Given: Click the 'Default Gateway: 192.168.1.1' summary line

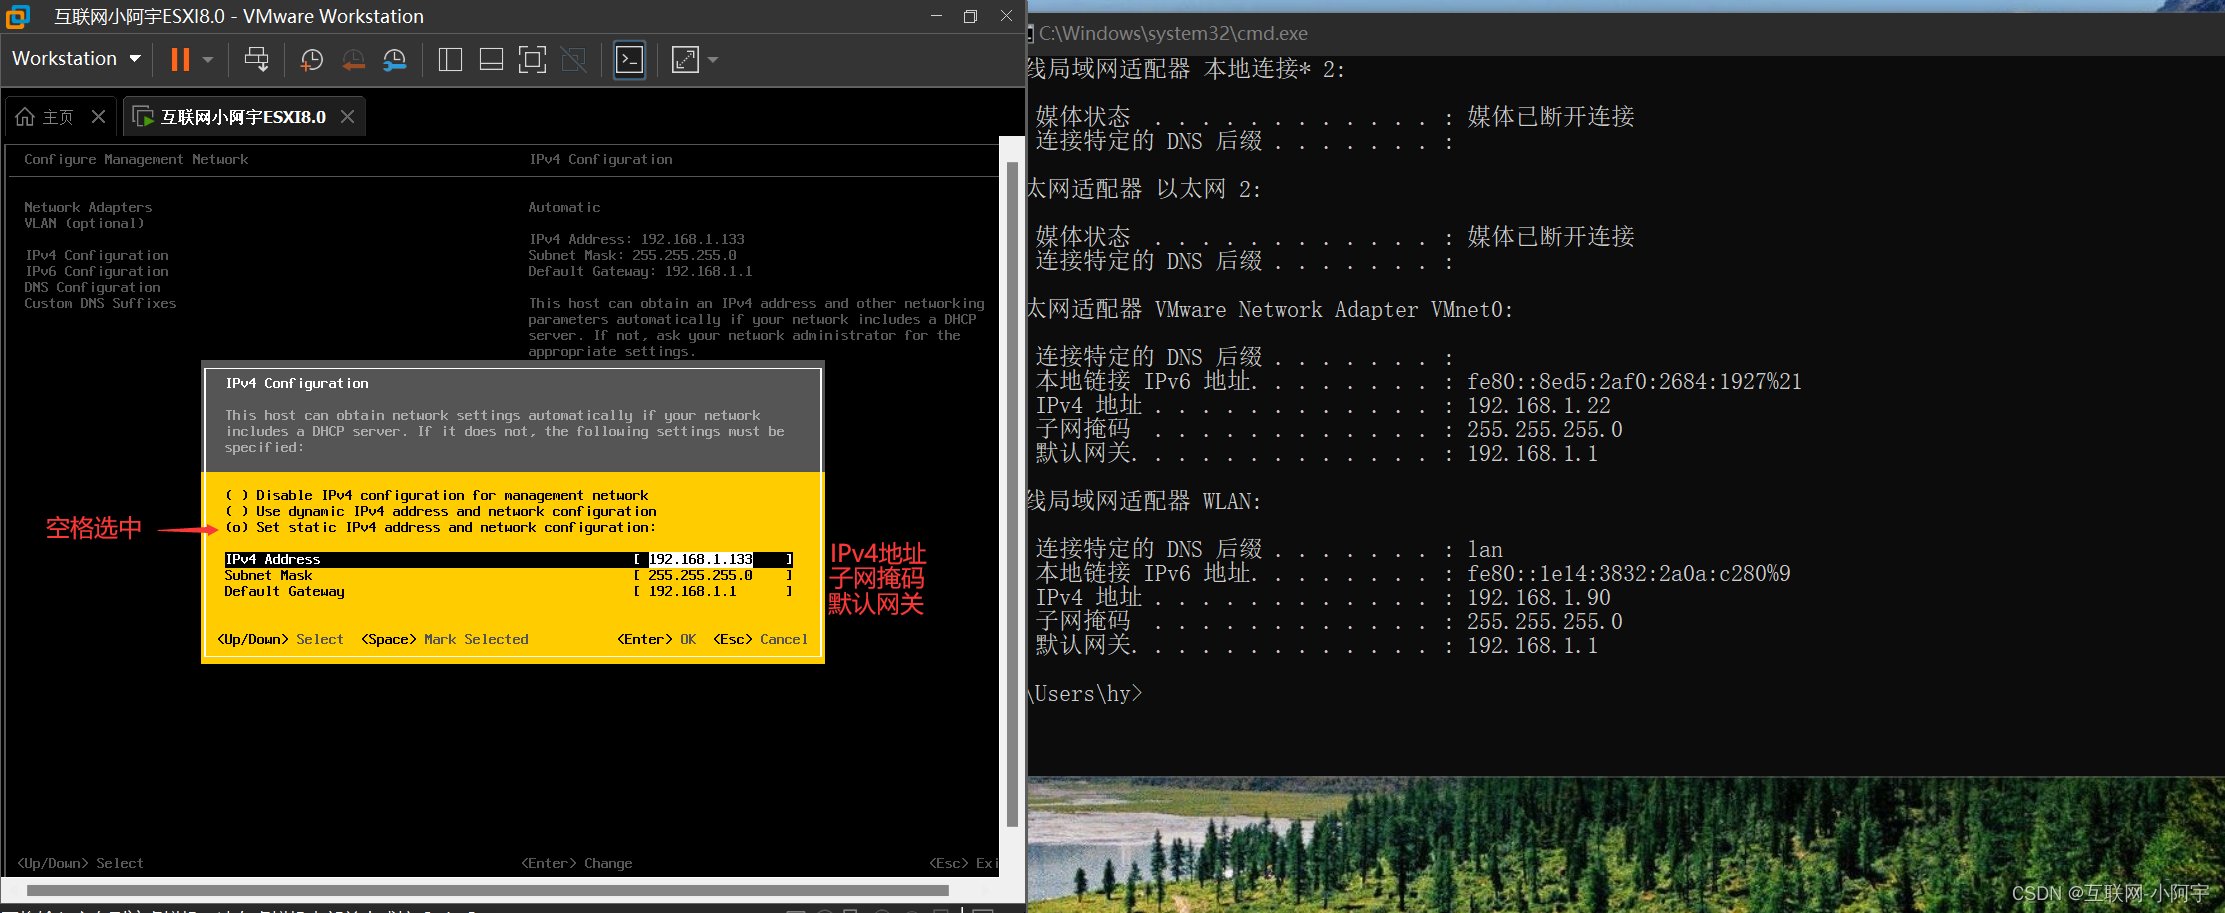Looking at the screenshot, I should tap(641, 271).
